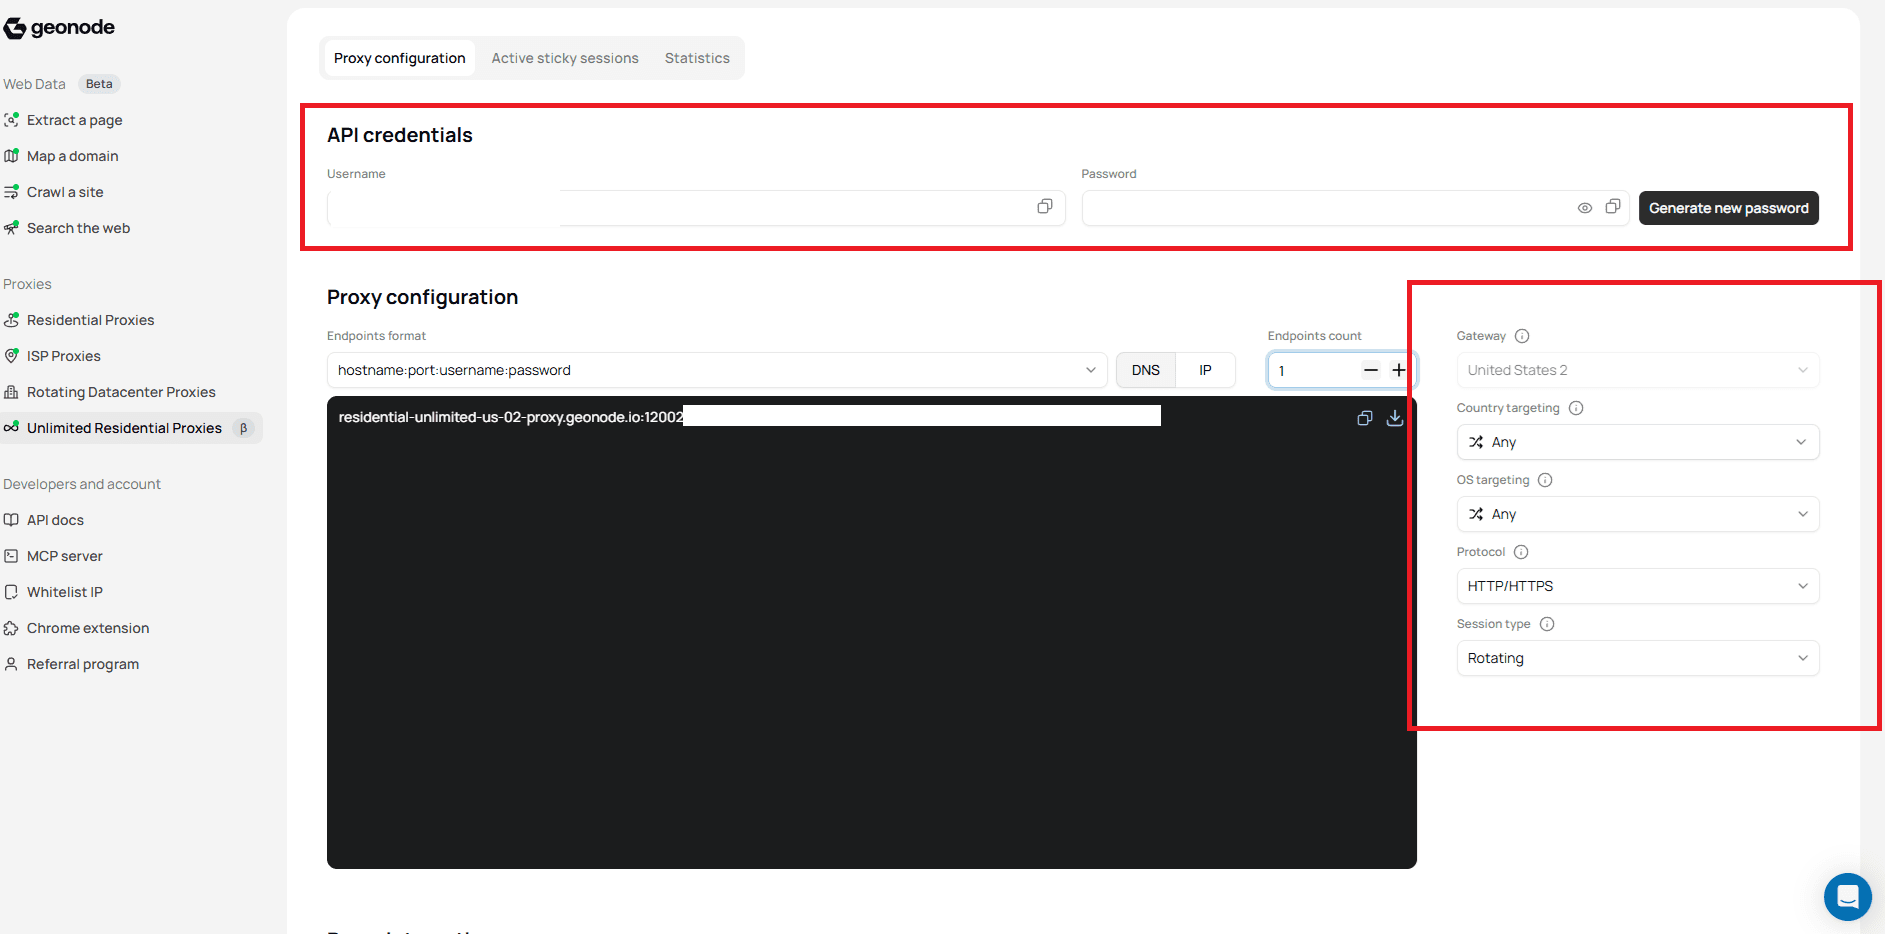This screenshot has height=934, width=1885.
Task: Select the Proxy configuration tab
Action: pos(400,58)
